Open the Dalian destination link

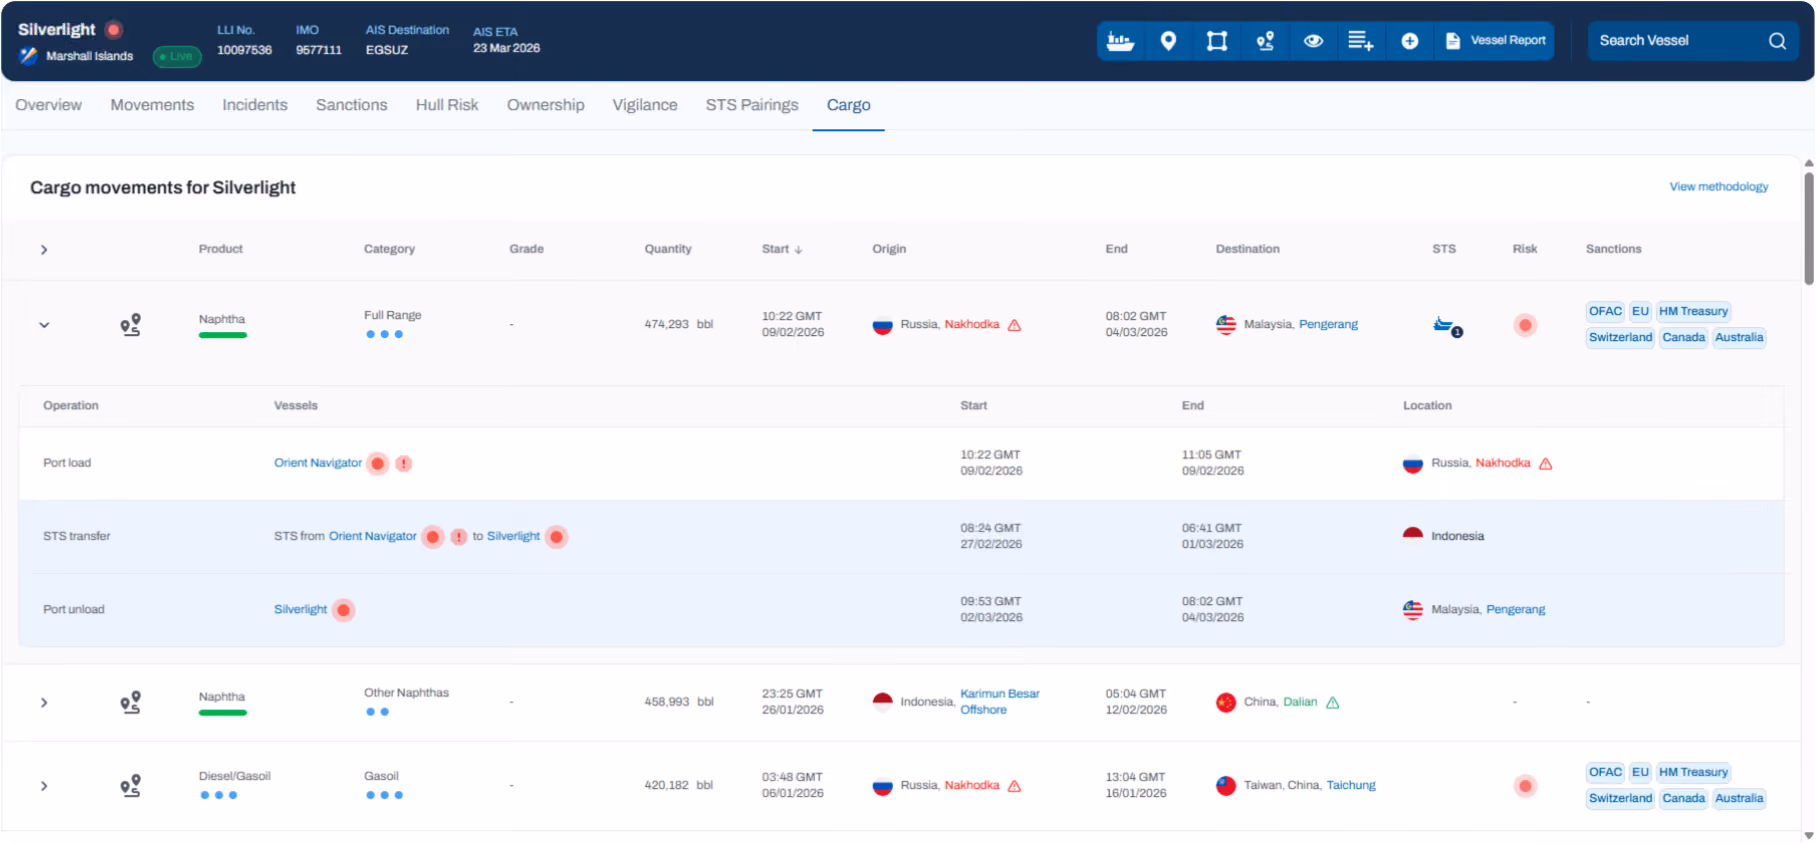click(x=1300, y=702)
